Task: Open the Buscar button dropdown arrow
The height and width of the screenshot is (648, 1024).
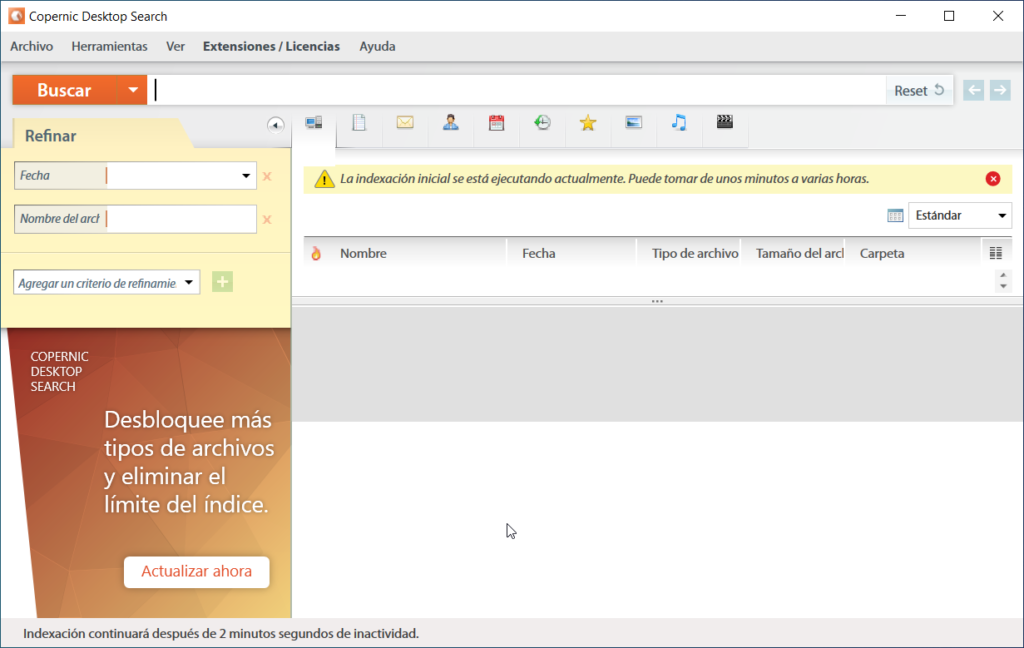Action: [x=133, y=90]
